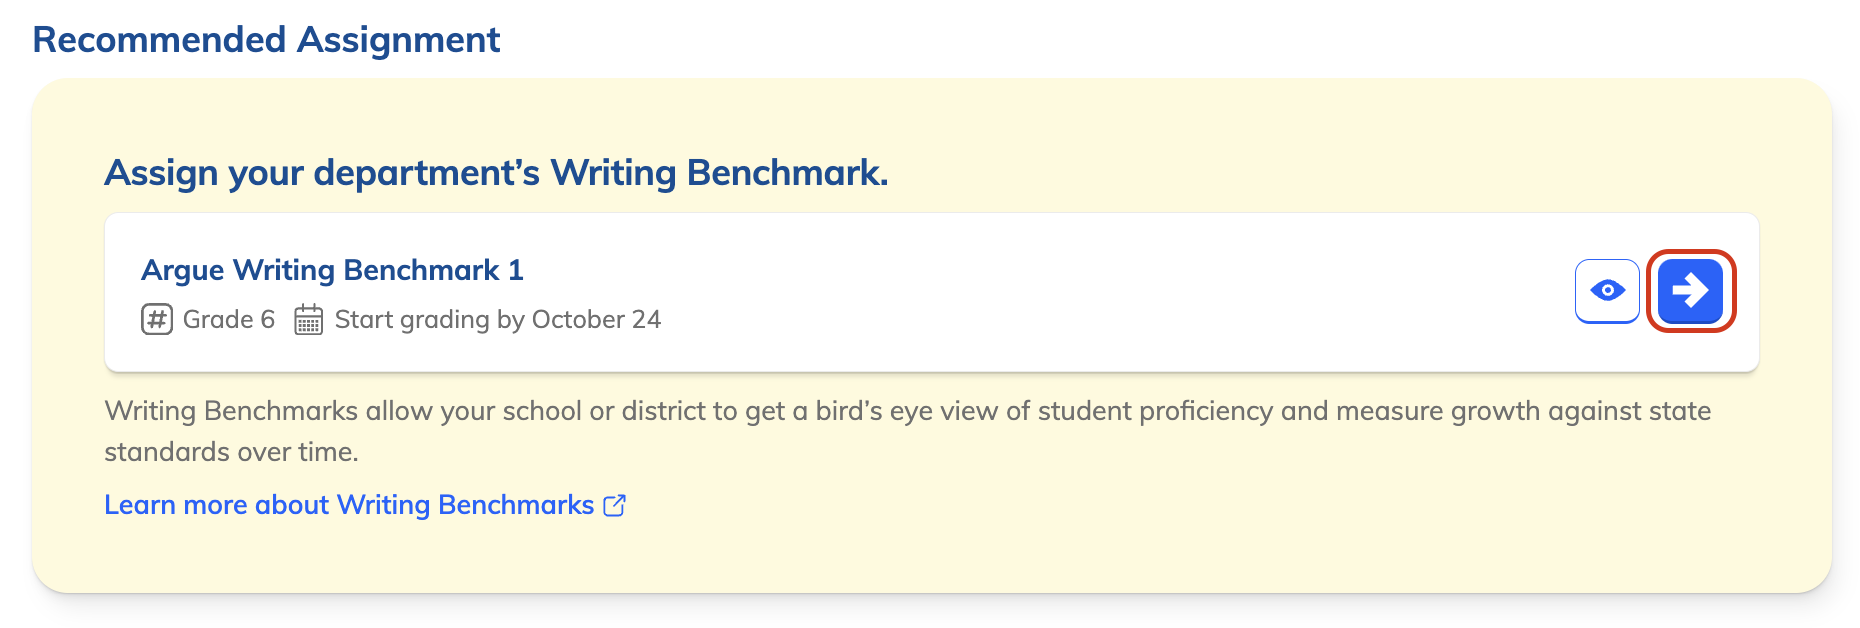Click Start grading by October 24 text
Image resolution: width=1860 pixels, height=628 pixels.
coord(498,320)
